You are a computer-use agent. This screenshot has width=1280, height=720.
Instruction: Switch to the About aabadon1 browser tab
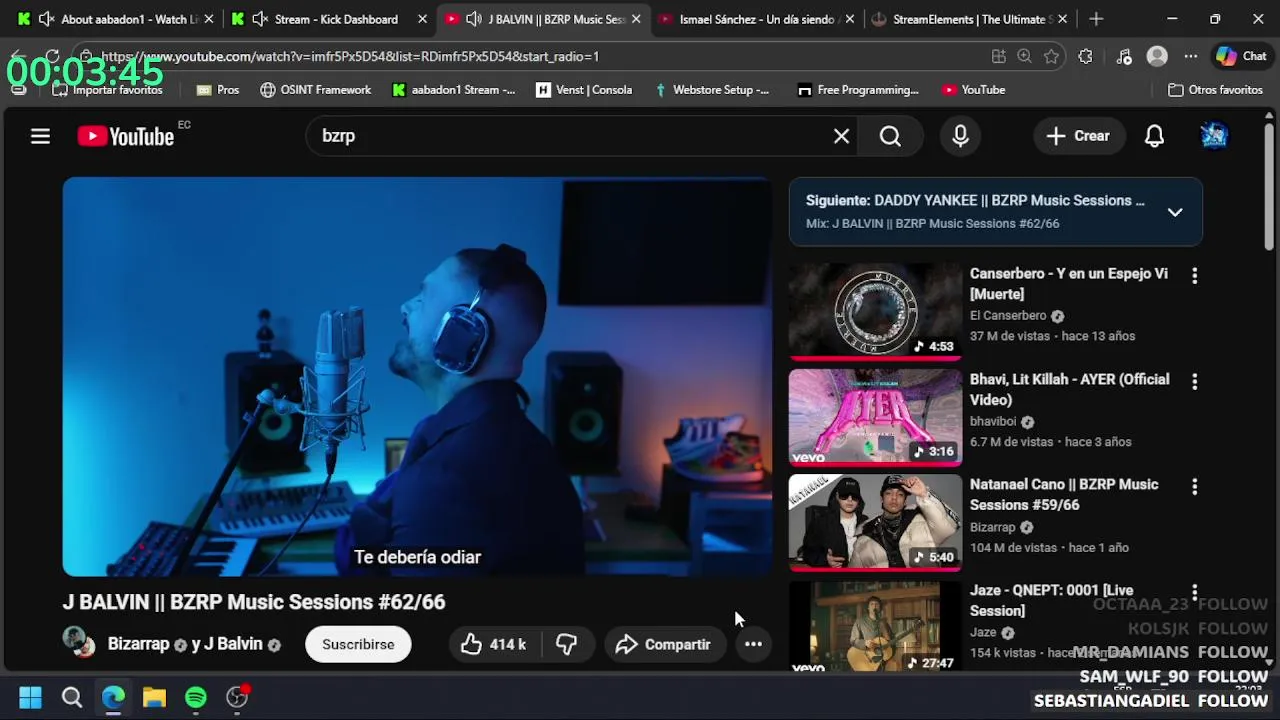118,19
